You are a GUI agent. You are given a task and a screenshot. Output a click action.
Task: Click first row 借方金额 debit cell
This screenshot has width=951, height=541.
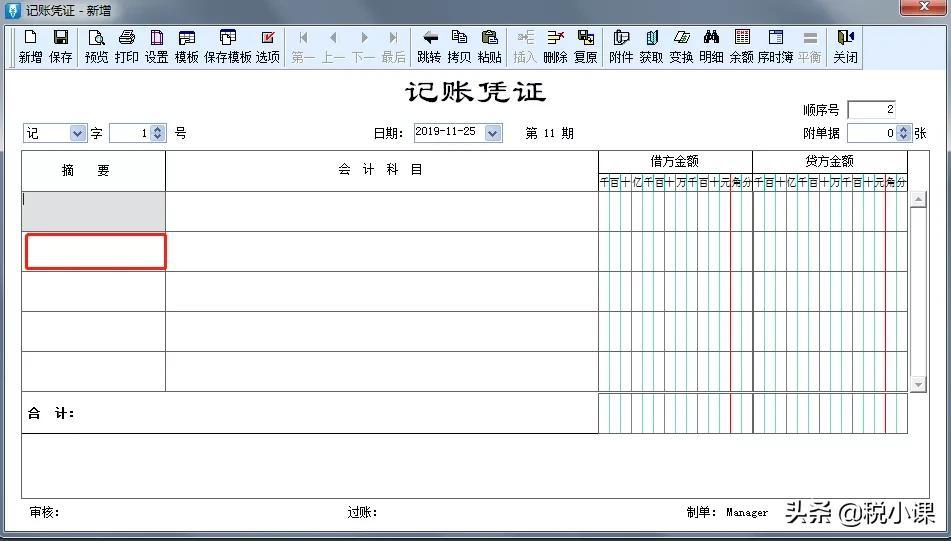676,211
